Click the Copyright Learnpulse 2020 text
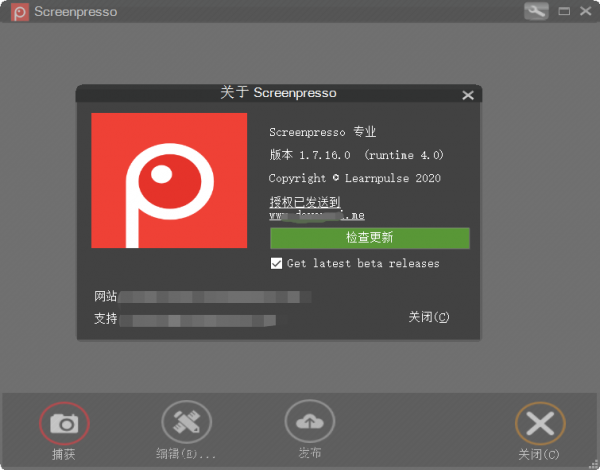The image size is (600, 470). click(x=355, y=178)
